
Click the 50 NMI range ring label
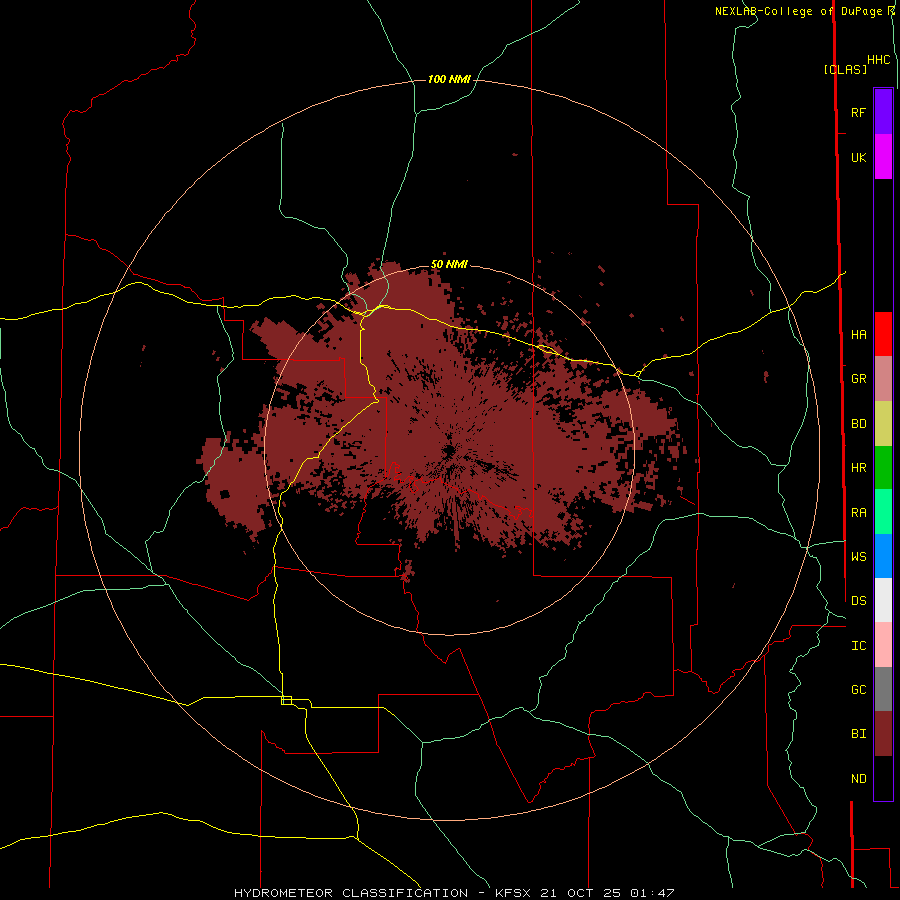click(x=449, y=264)
